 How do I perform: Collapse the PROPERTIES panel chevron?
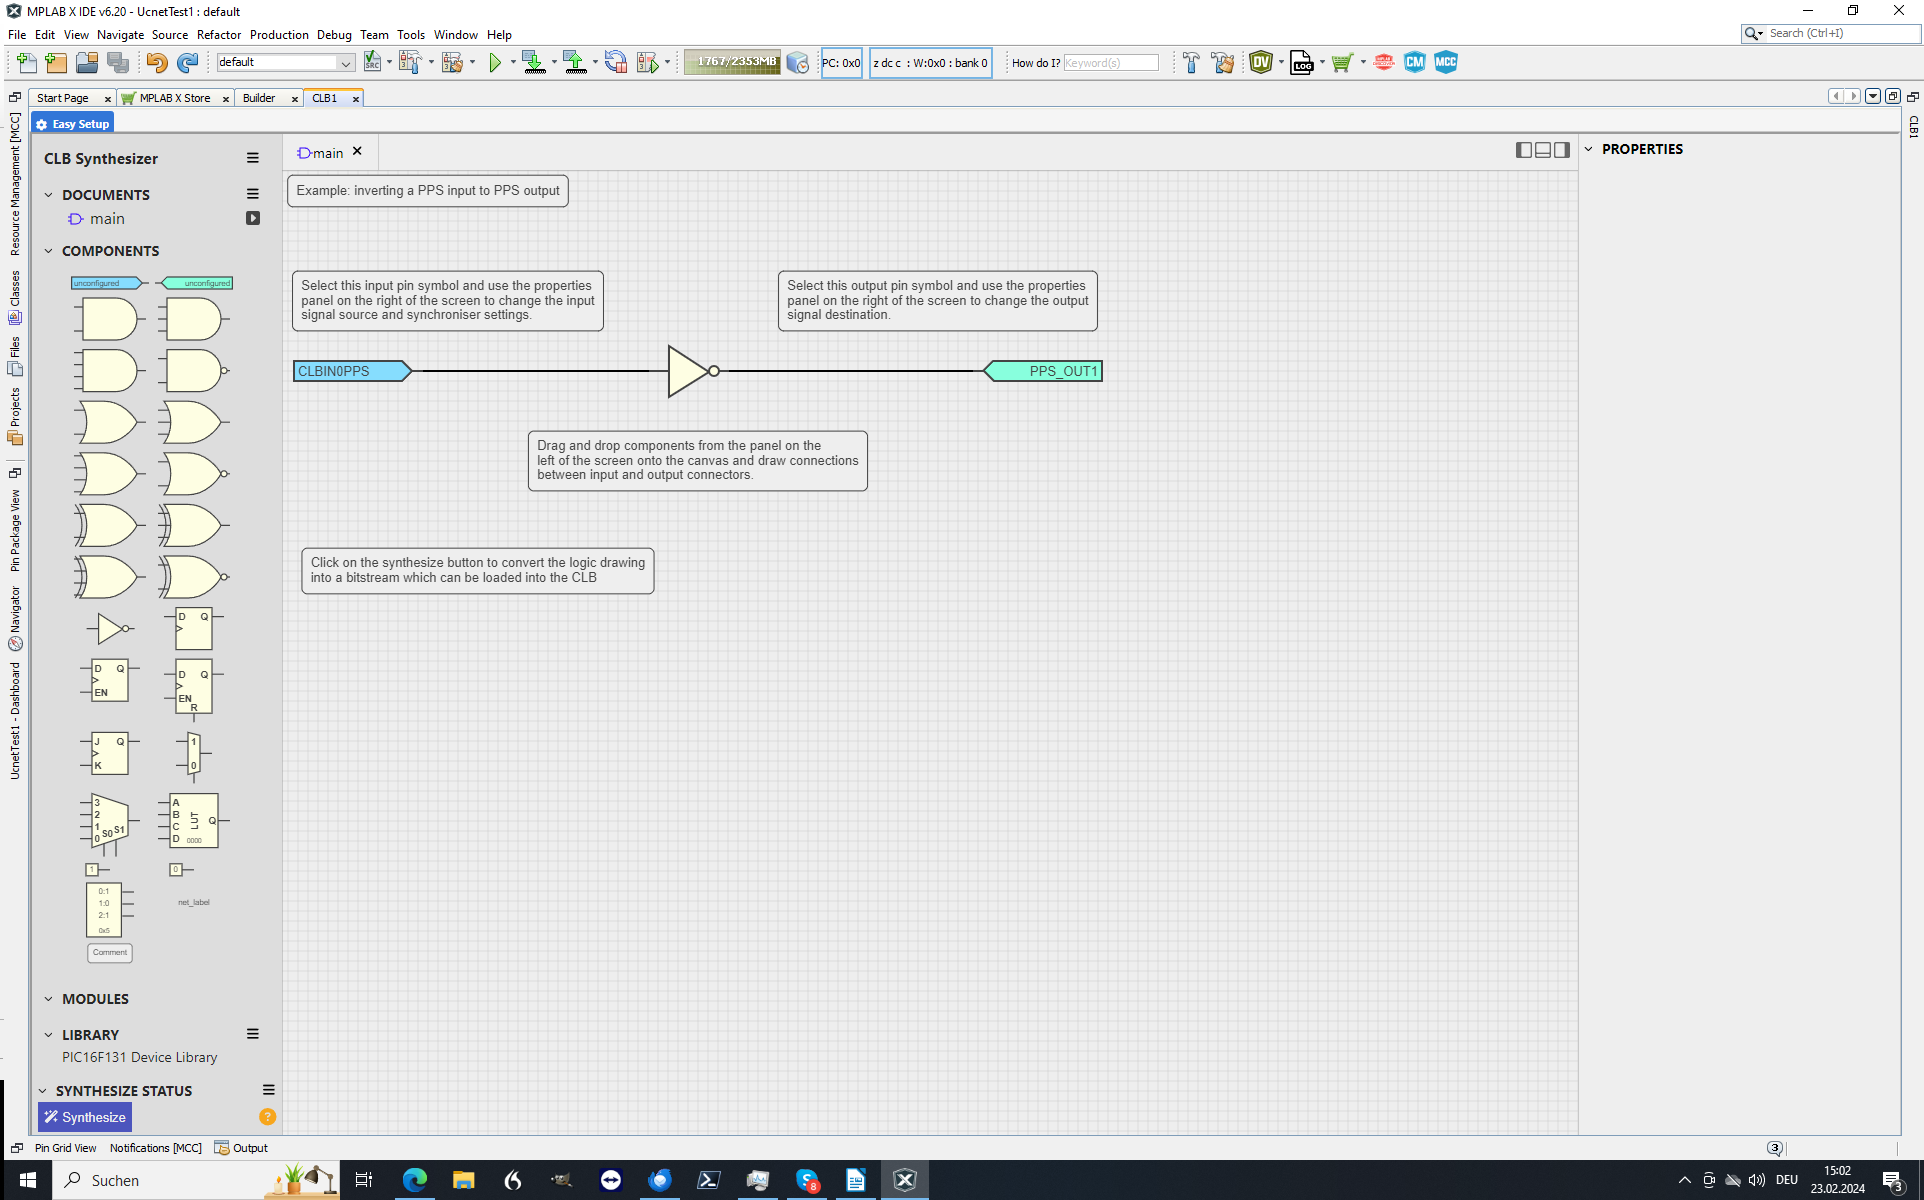coord(1588,149)
